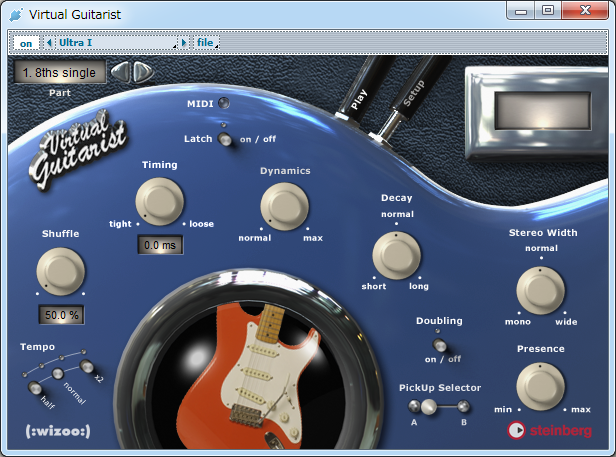Image resolution: width=616 pixels, height=457 pixels.
Task: Click the Steinberg logo
Action: pos(549,430)
